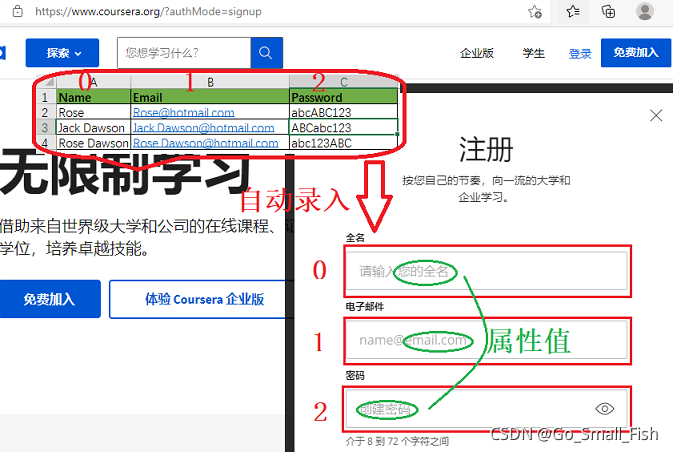The width and height of the screenshot is (673, 452).
Task: Click the 密码 input field
Action: point(487,409)
